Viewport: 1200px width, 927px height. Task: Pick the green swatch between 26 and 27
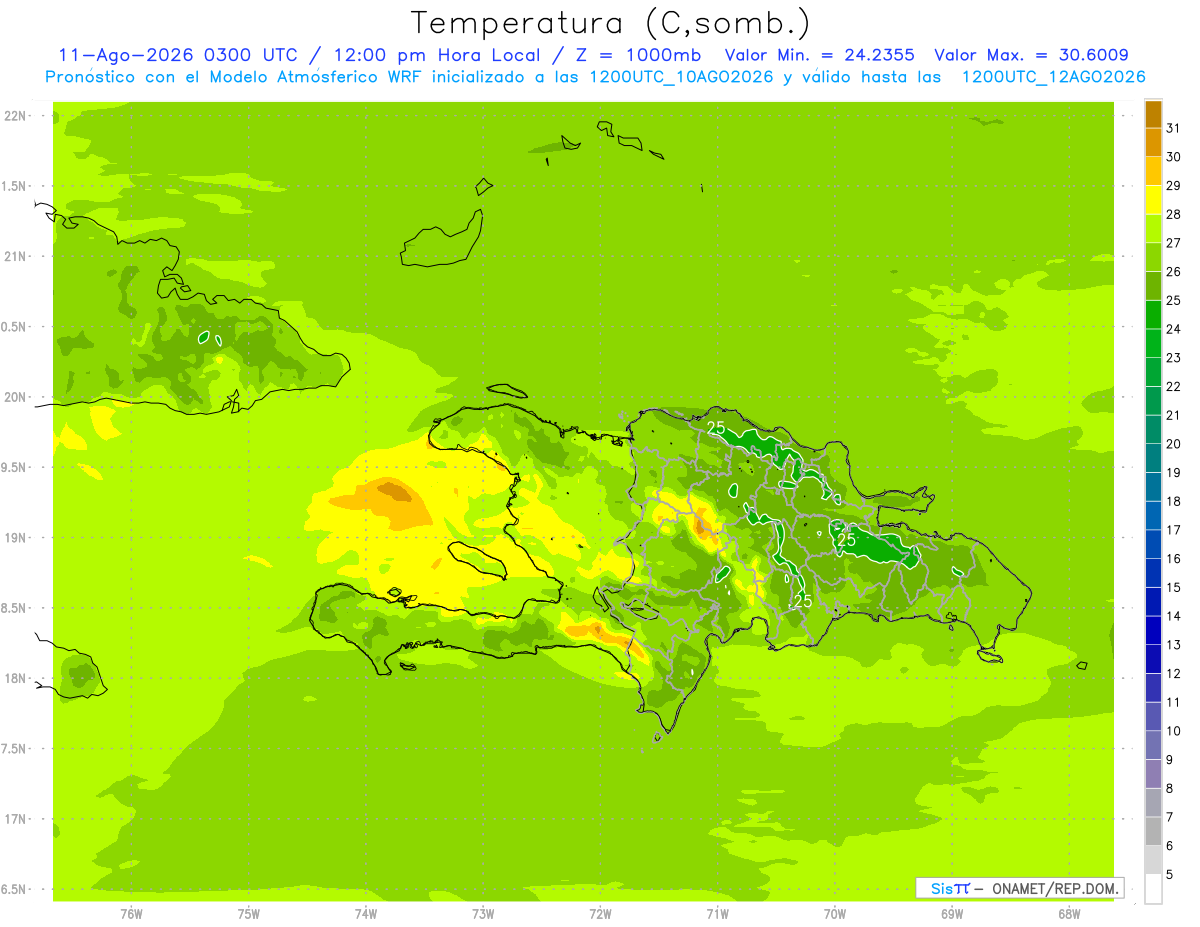[x=1153, y=258]
